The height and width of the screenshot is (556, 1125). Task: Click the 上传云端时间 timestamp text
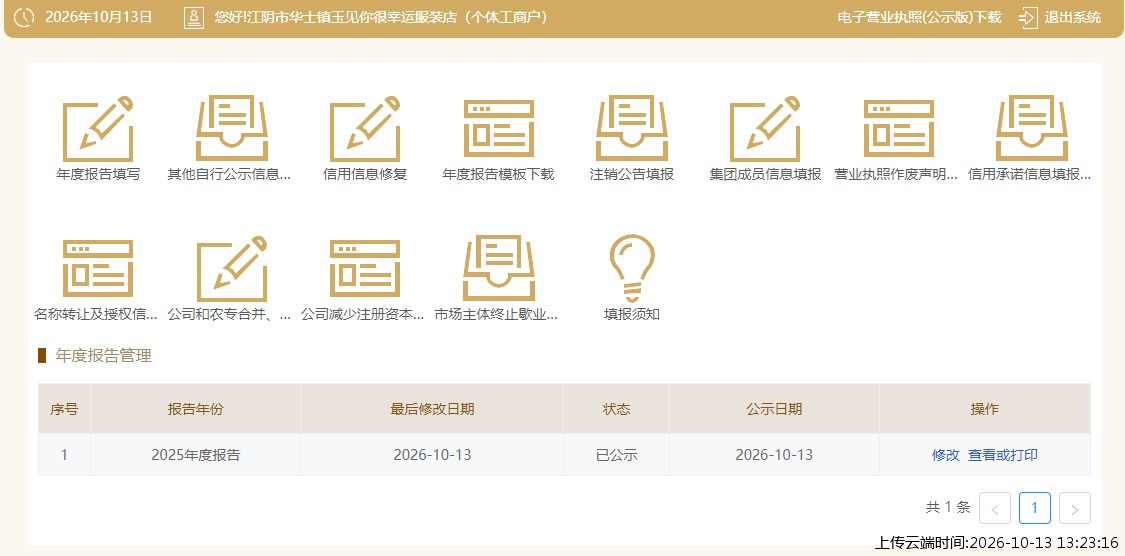point(996,542)
